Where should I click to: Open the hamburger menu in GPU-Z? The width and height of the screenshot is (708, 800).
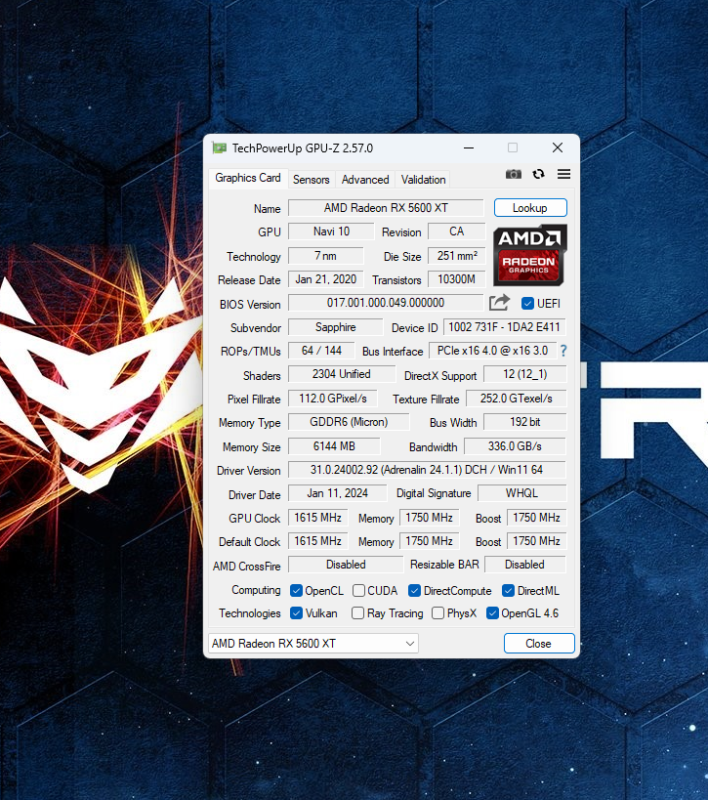coord(564,174)
